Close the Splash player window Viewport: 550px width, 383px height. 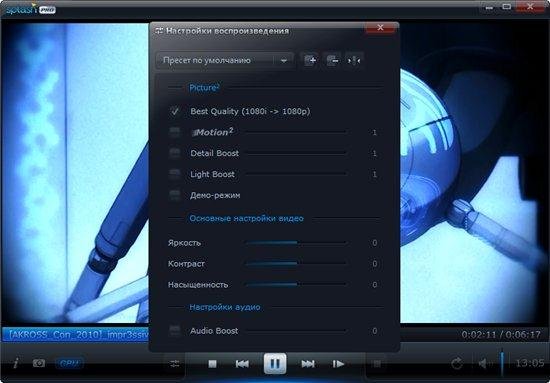point(530,7)
